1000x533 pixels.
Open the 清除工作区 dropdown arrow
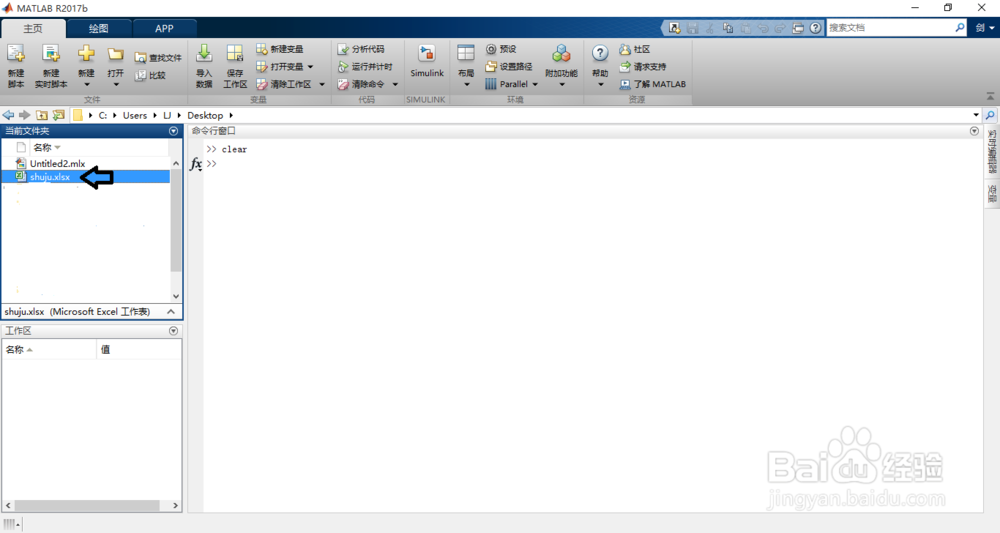(x=321, y=84)
